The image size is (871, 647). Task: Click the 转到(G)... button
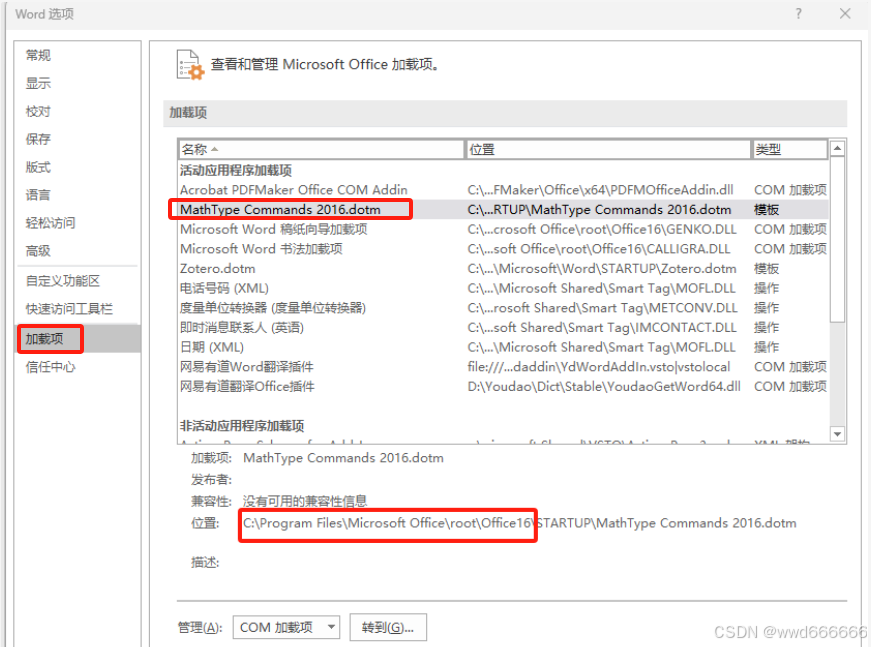point(388,627)
